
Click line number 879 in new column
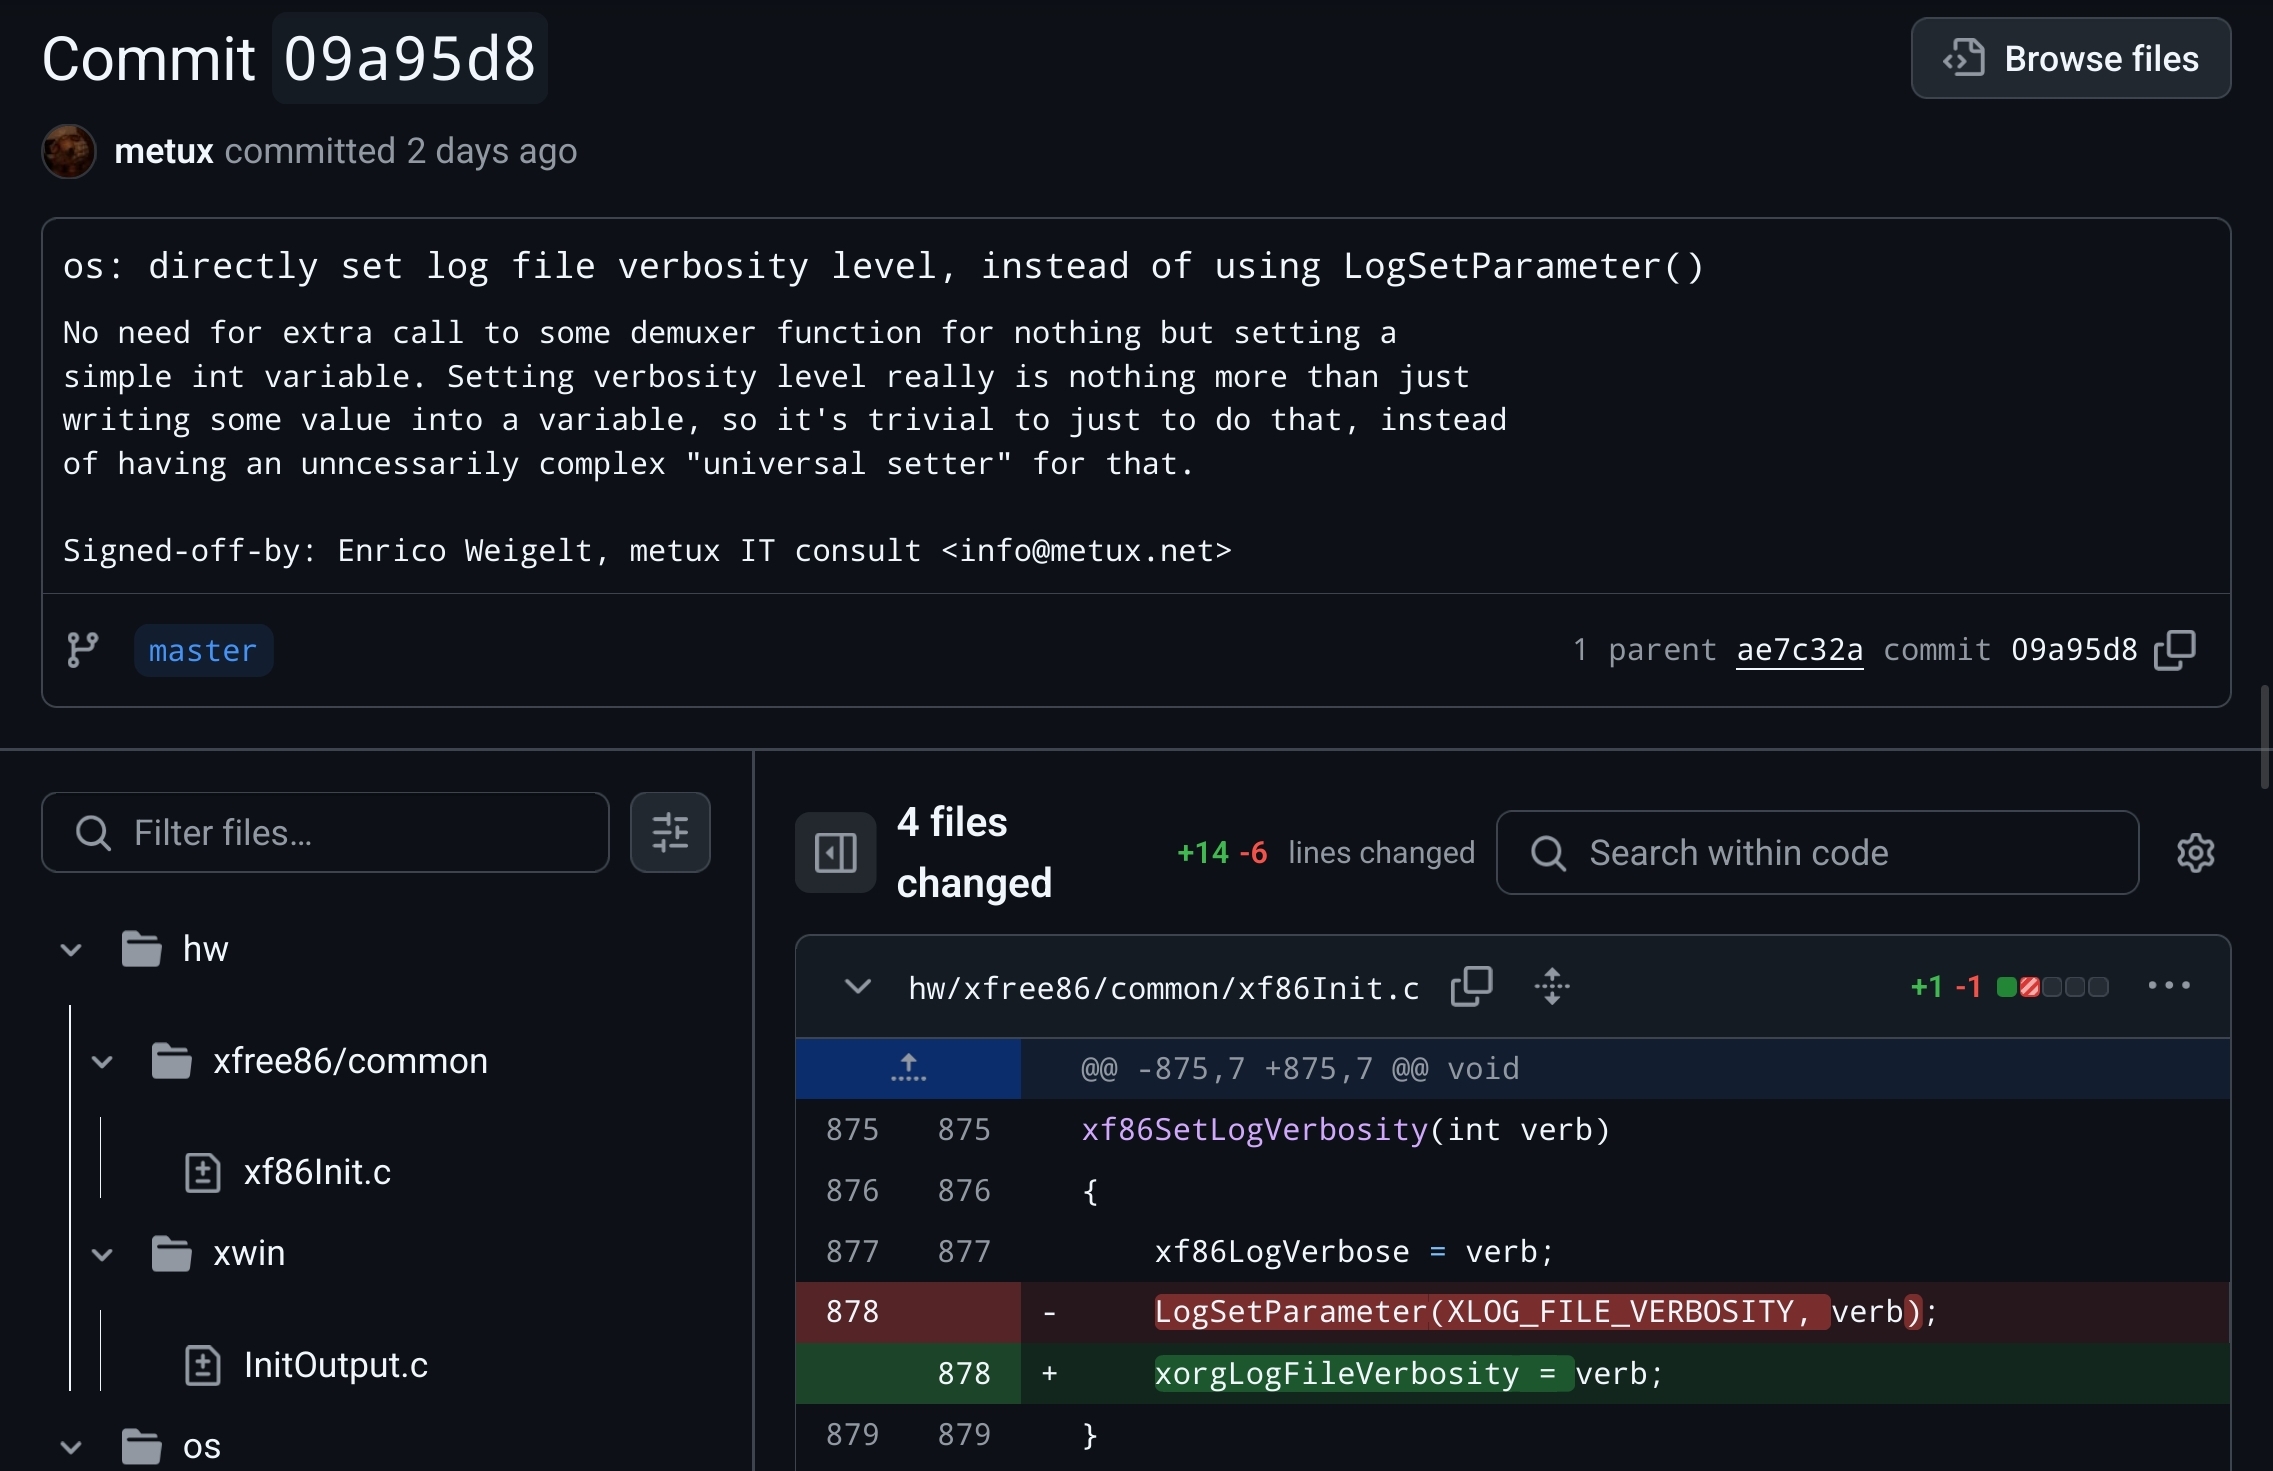point(964,1435)
